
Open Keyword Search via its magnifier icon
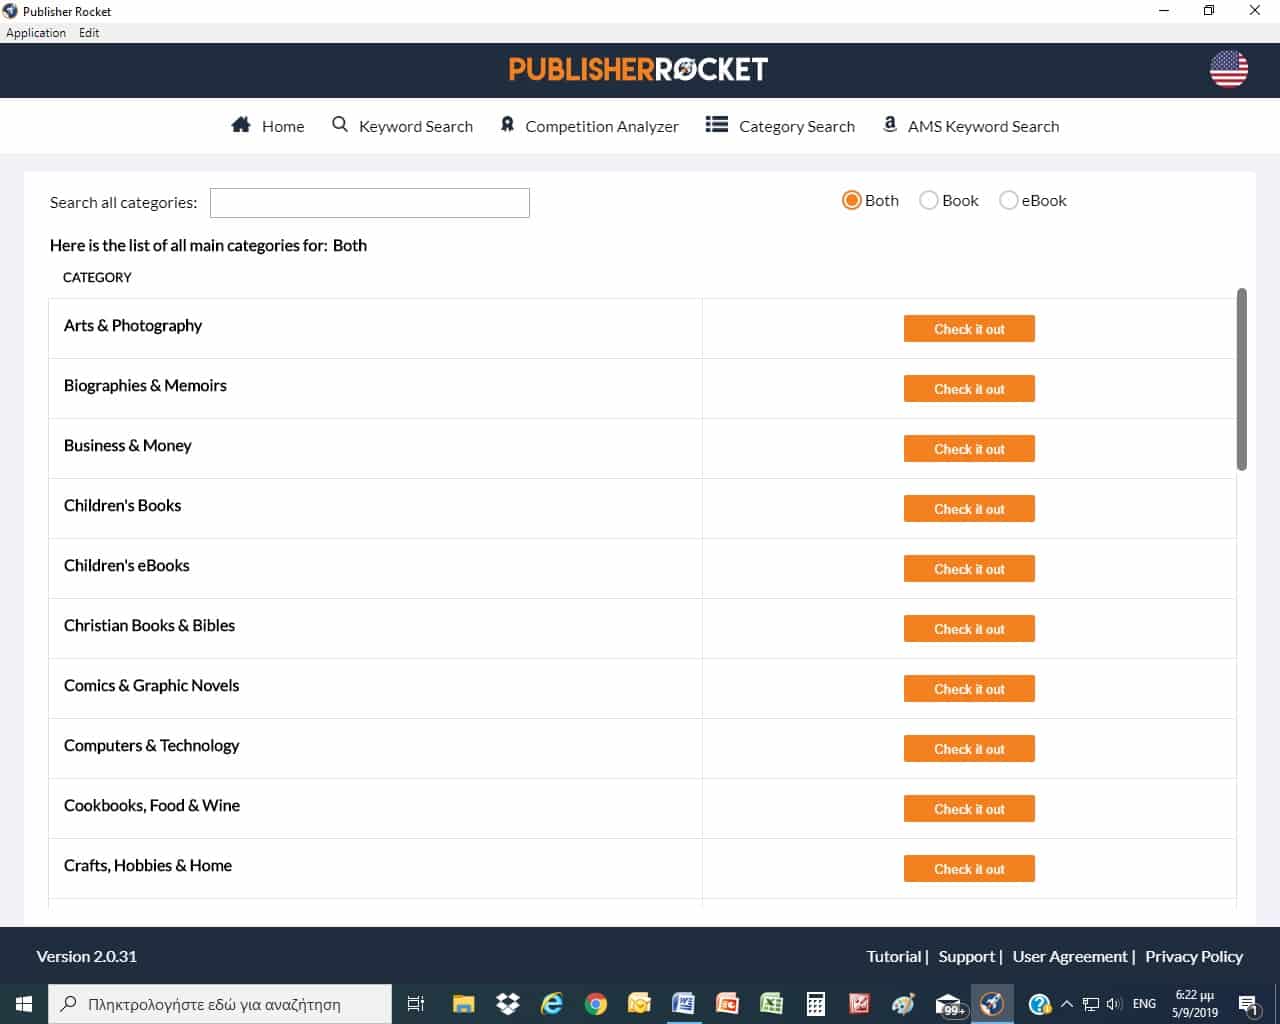click(339, 124)
